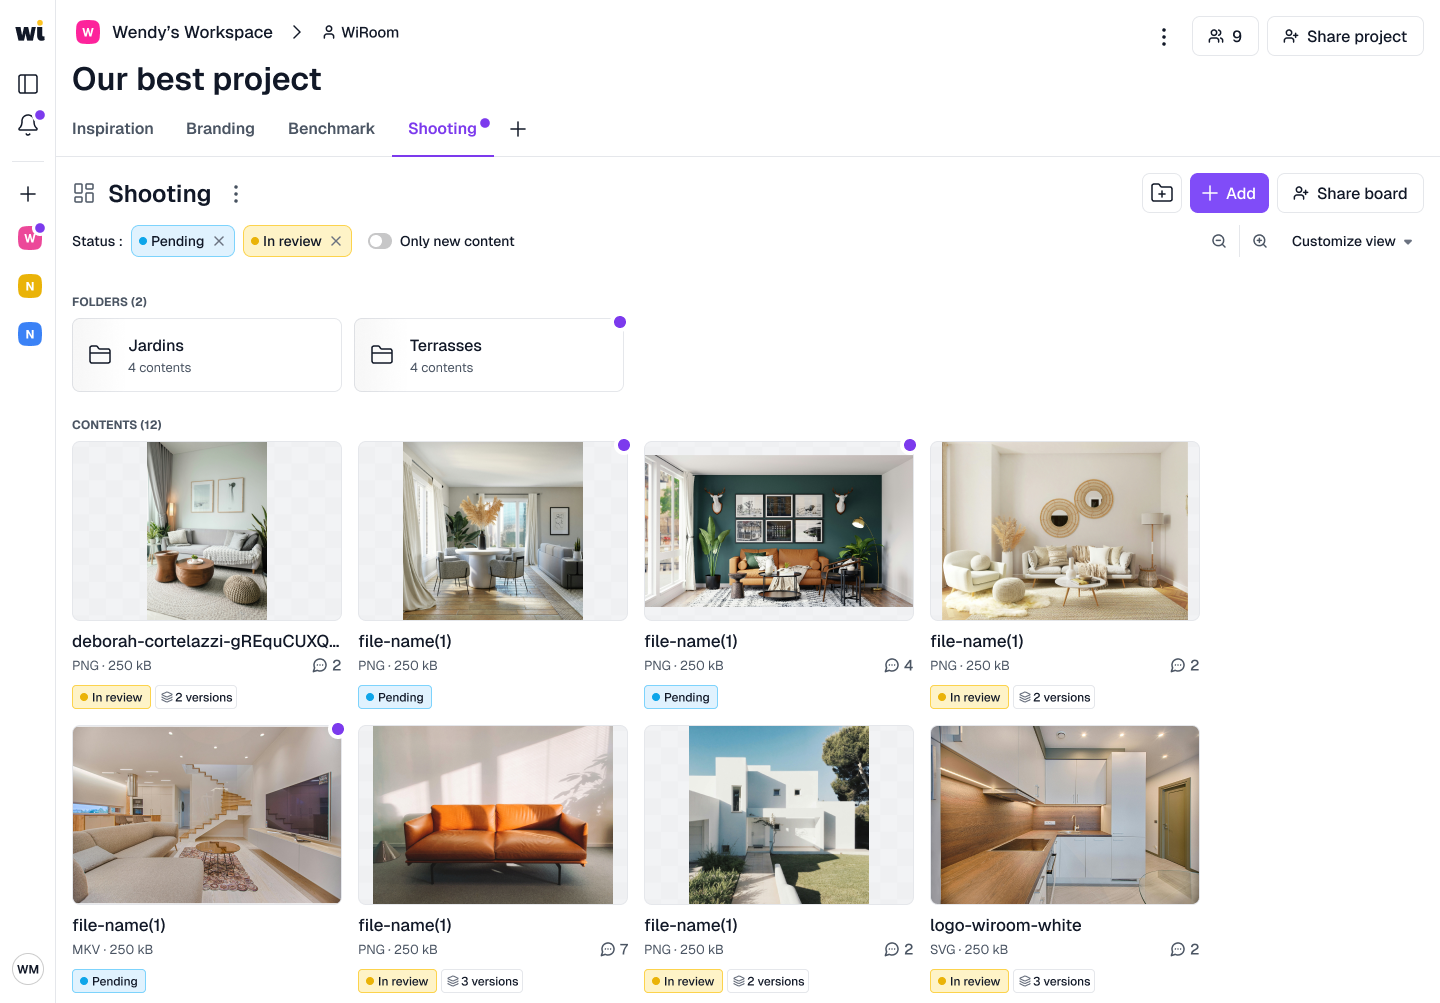Click Pending status on MKV file
The image size is (1440, 1003).
coord(109,981)
